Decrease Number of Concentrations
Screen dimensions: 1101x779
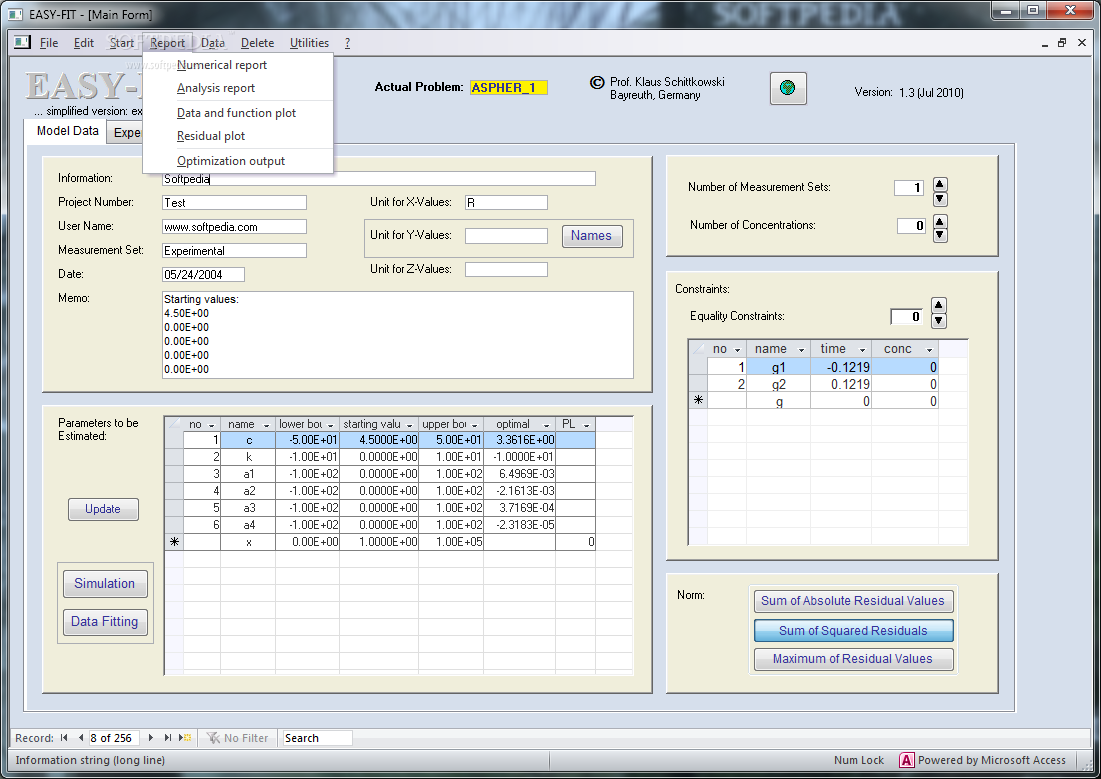click(940, 236)
